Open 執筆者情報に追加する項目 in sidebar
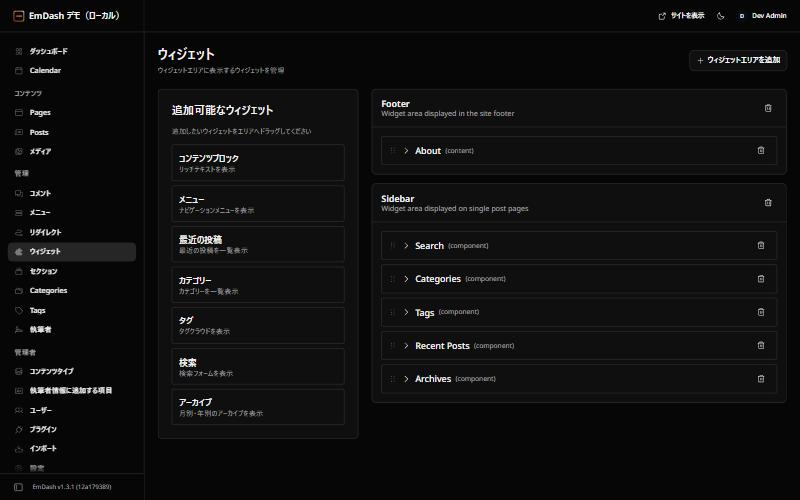Screen dimensions: 800x500 point(72,391)
